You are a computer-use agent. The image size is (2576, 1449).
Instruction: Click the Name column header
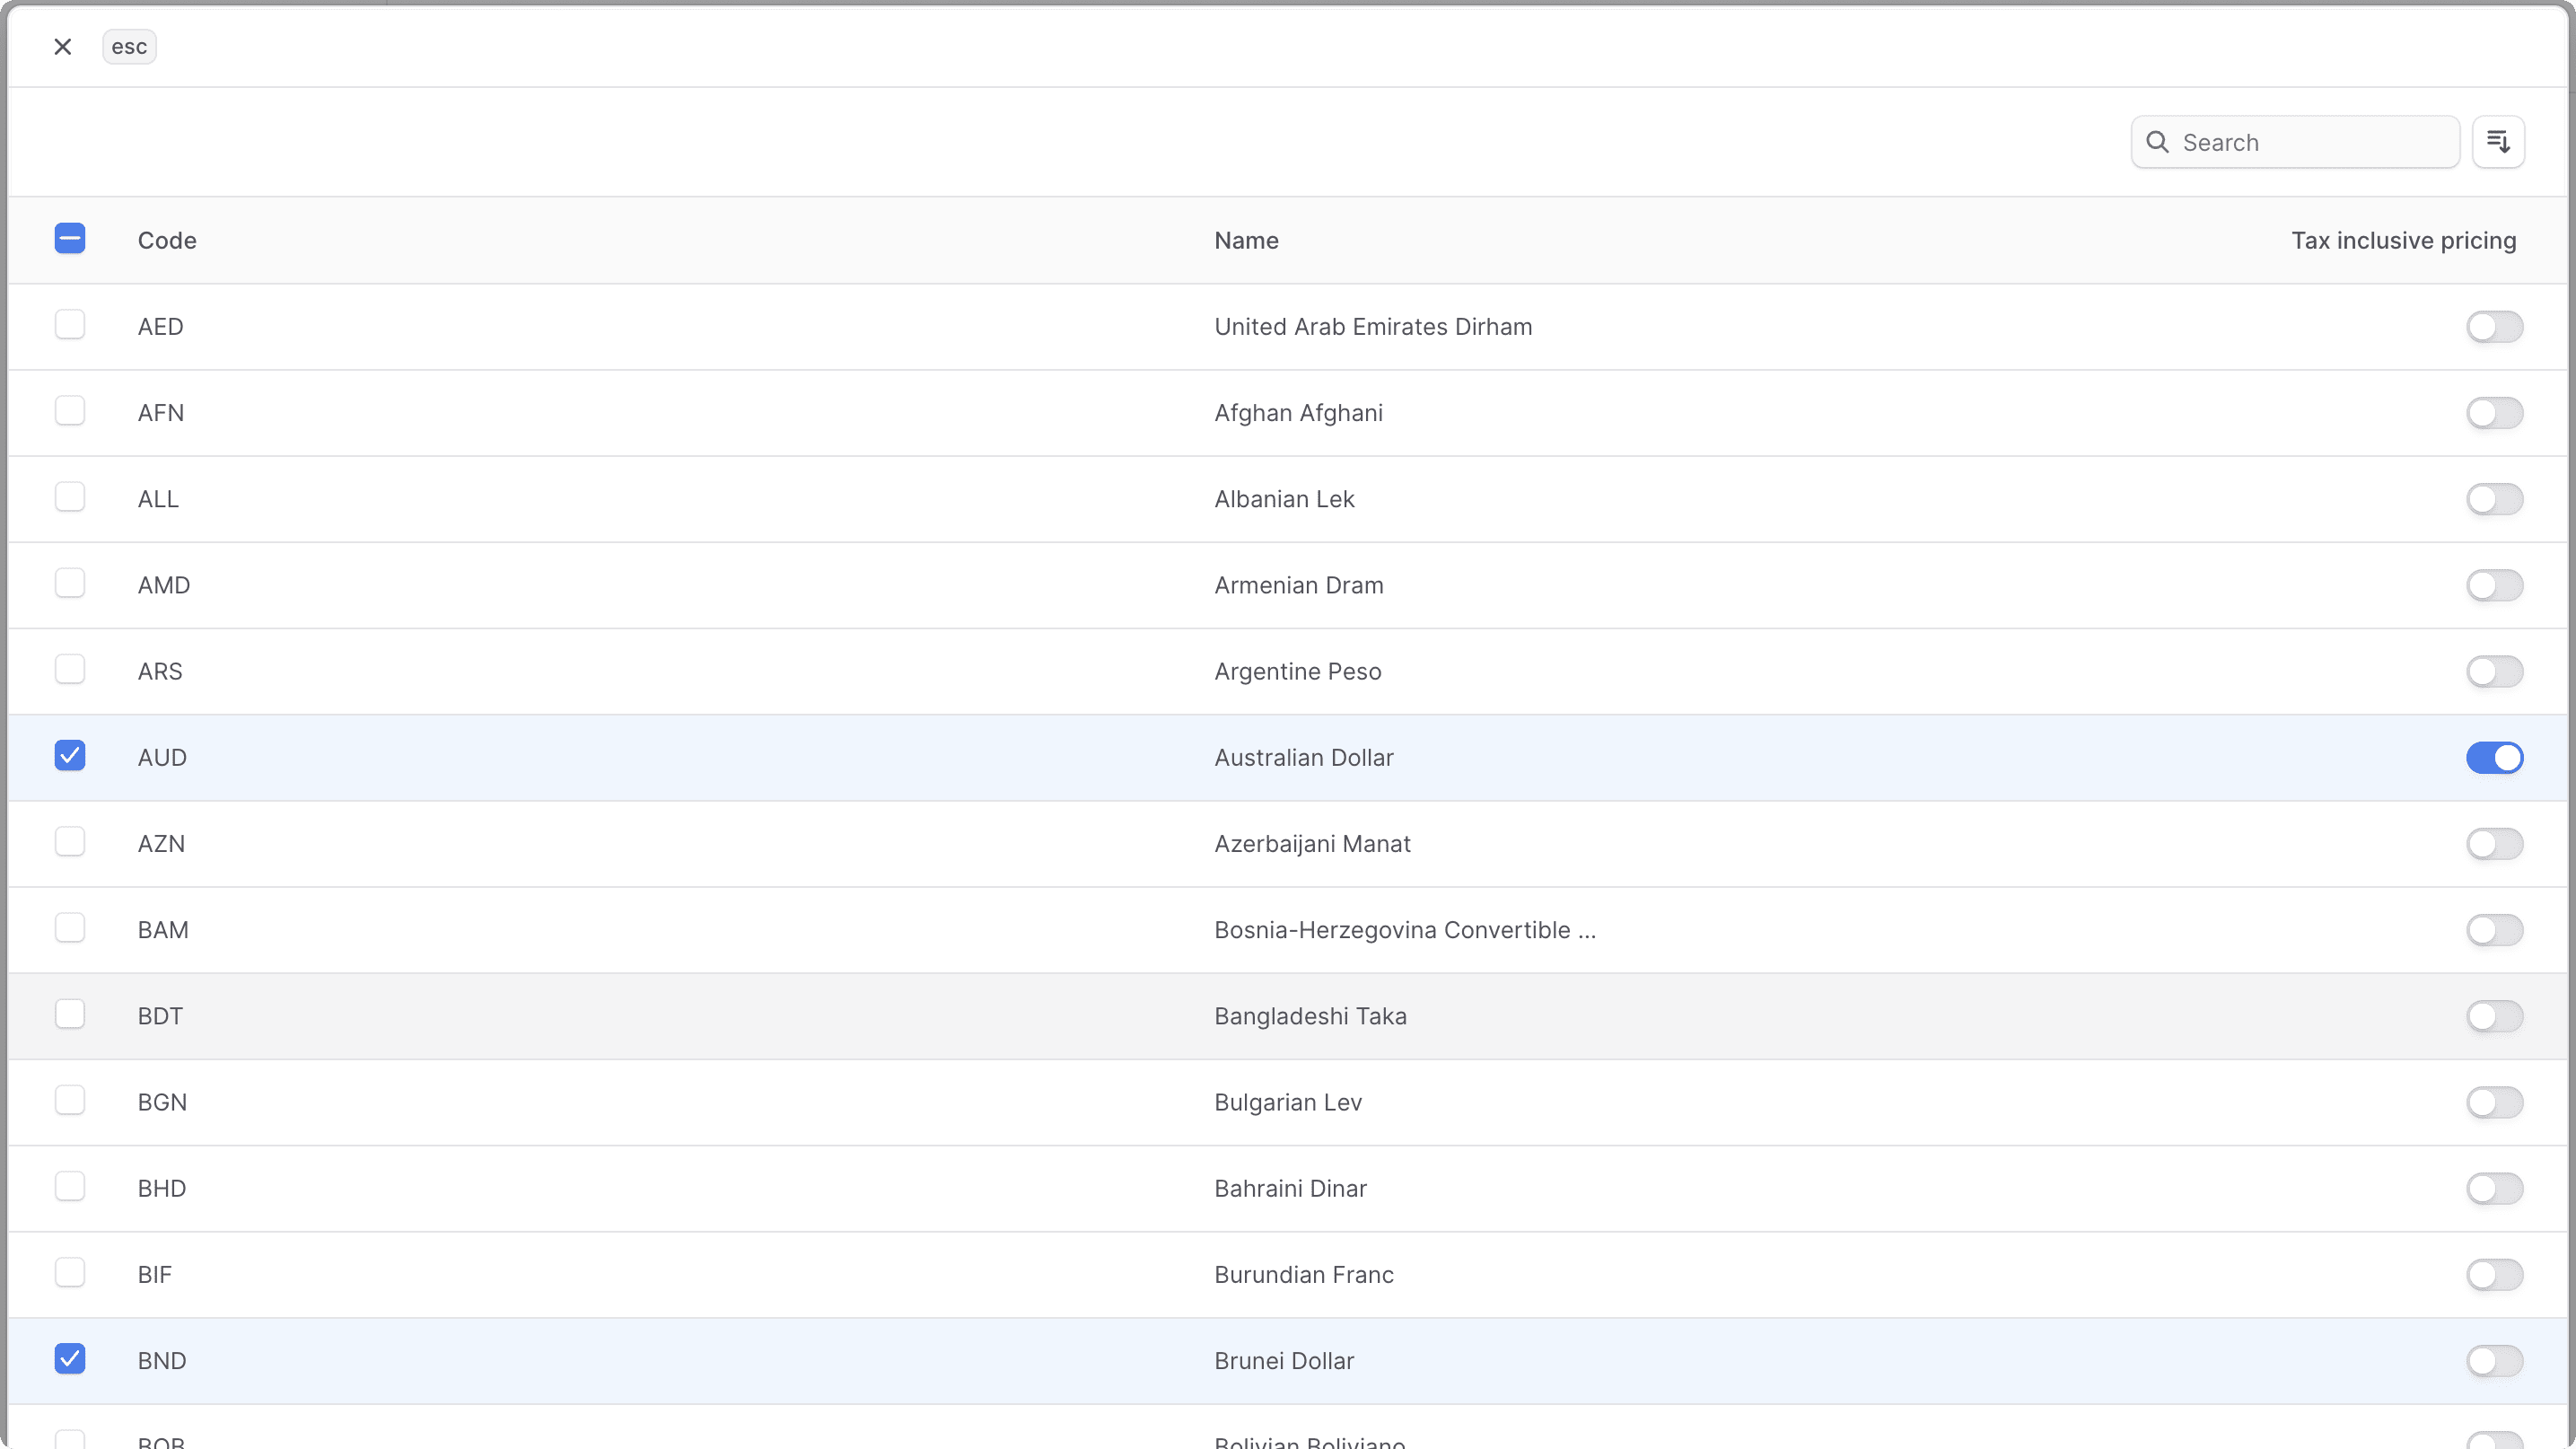tap(1246, 241)
